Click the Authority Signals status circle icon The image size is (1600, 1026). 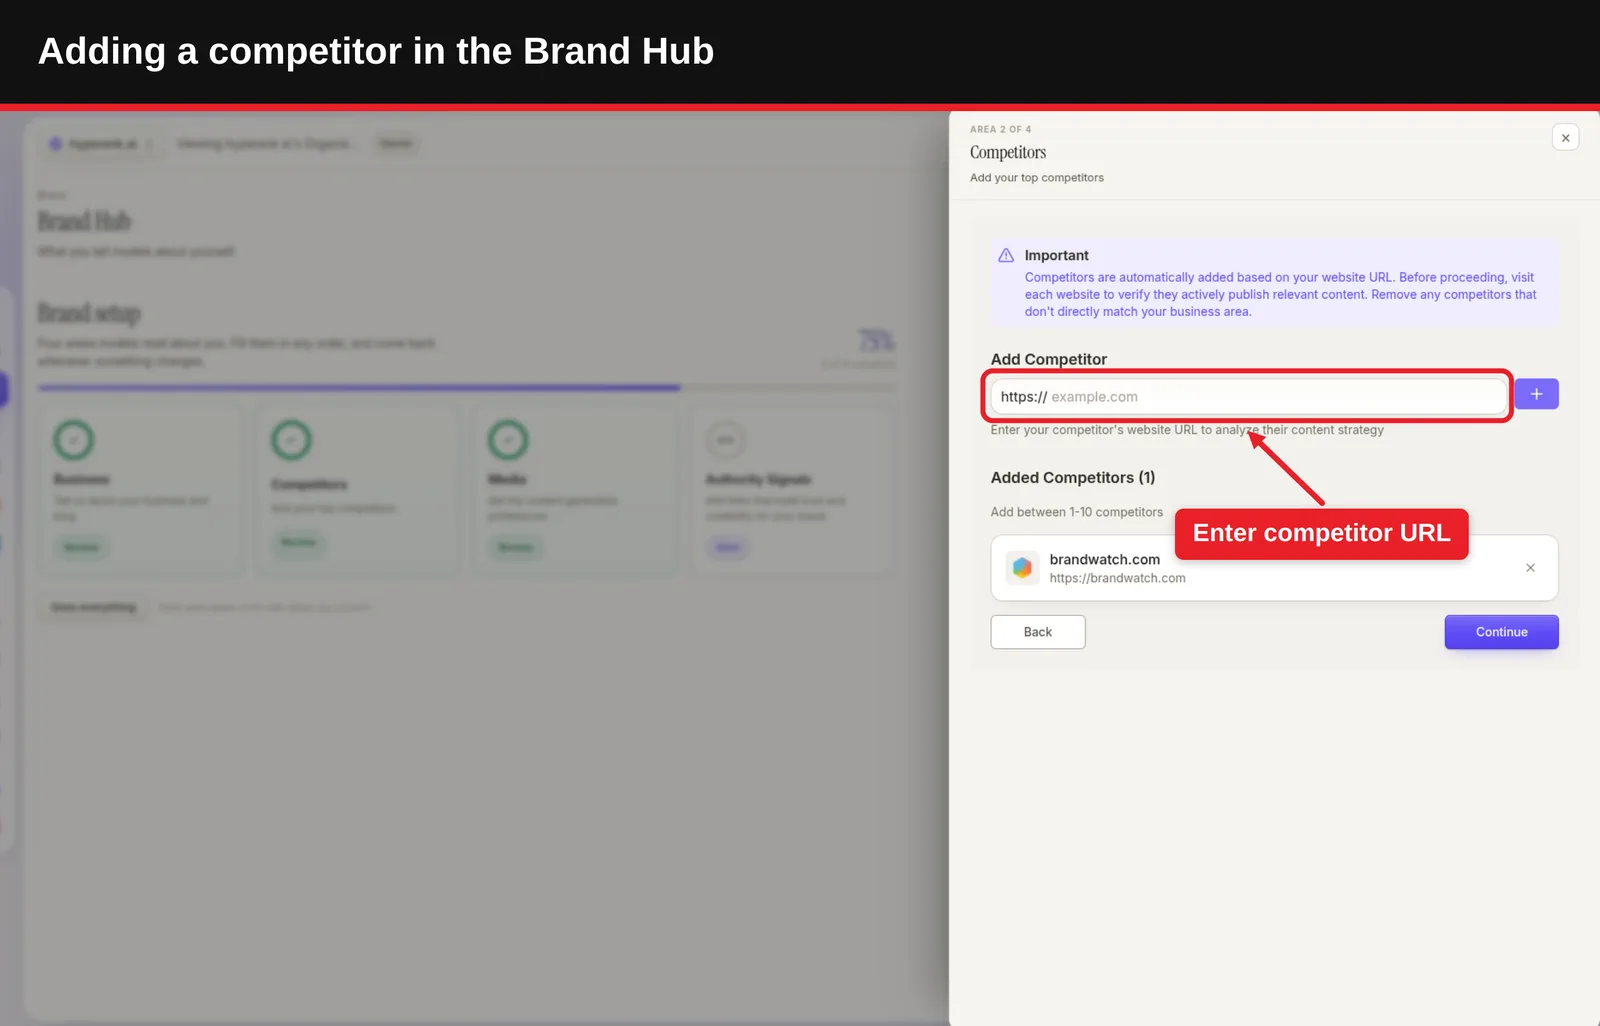[726, 440]
